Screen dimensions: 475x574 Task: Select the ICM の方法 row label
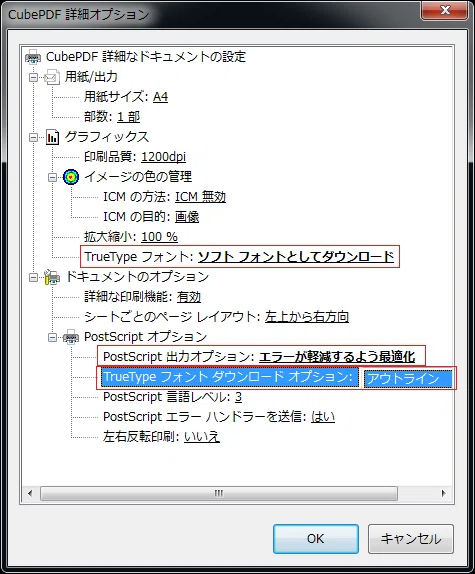tap(137, 197)
